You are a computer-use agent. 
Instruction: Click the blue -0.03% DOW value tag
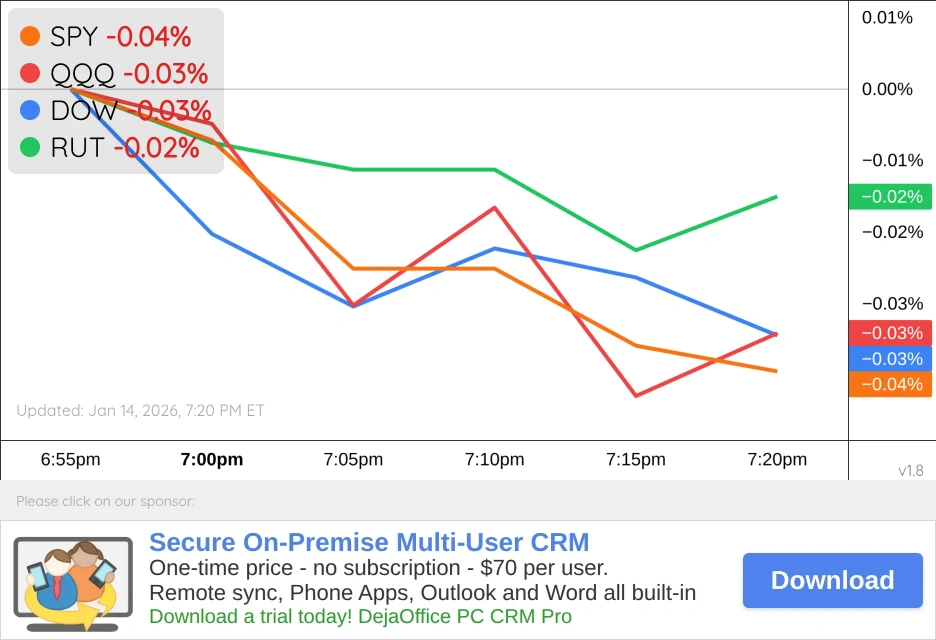coord(889,359)
